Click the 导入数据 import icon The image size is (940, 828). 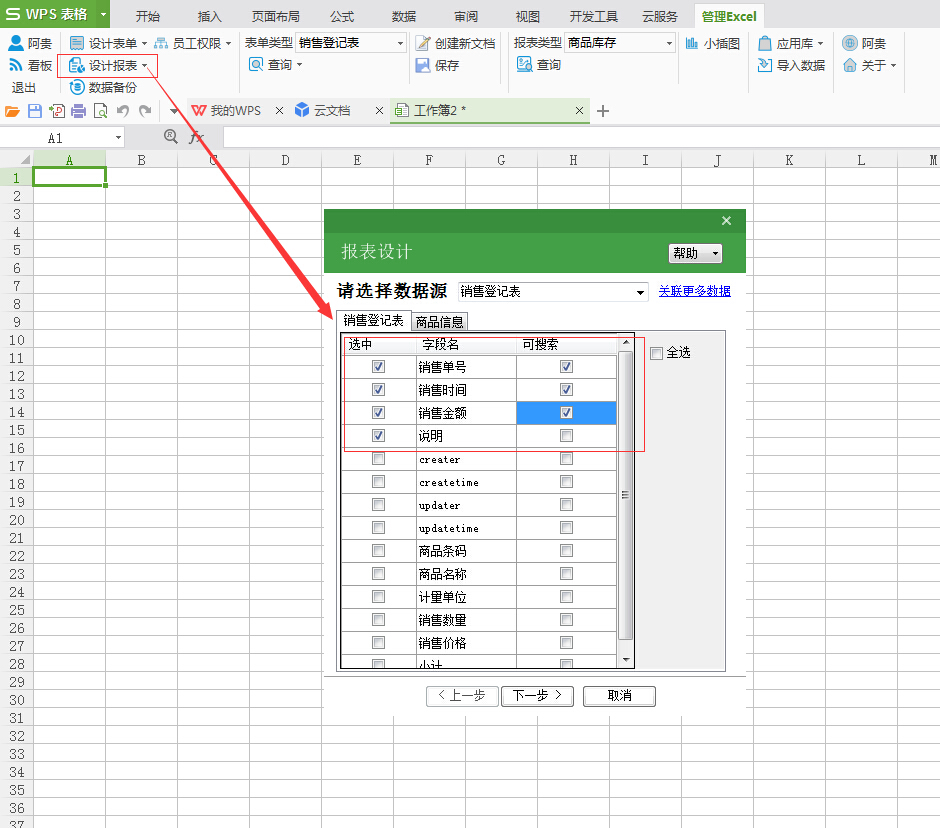coord(764,65)
